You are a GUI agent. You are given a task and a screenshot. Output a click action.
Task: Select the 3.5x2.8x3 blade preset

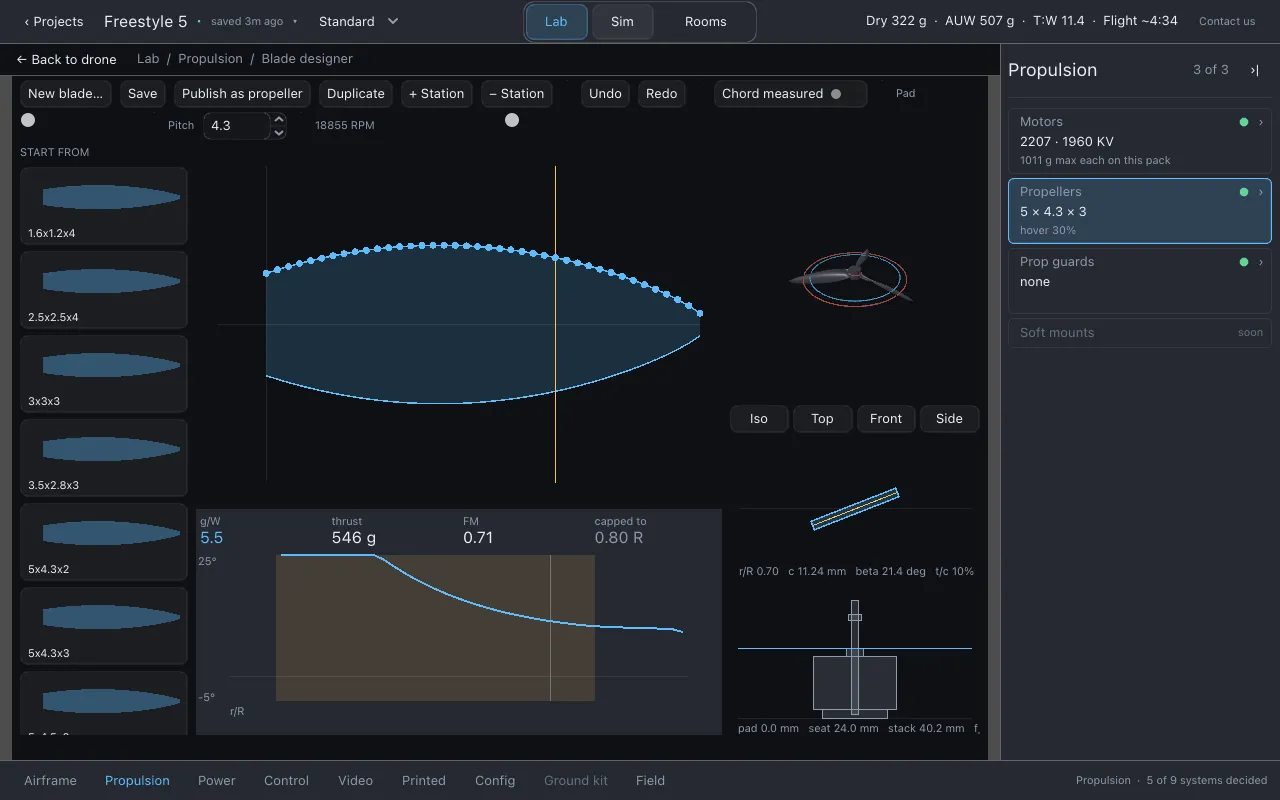coord(104,457)
